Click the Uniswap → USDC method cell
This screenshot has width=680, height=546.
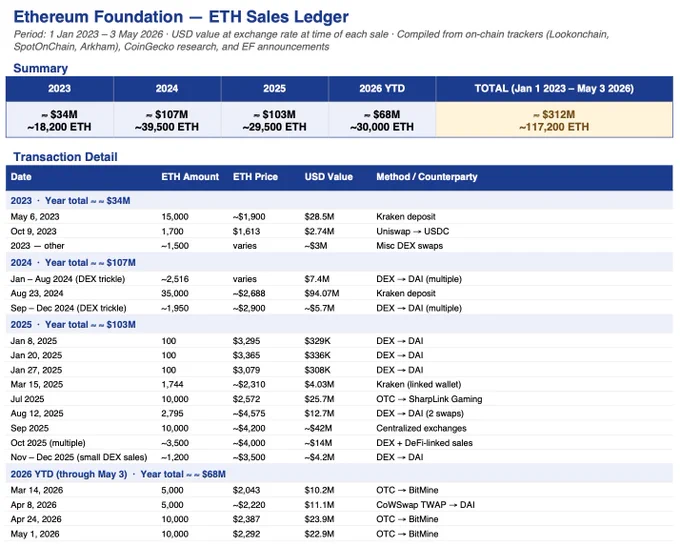point(412,232)
